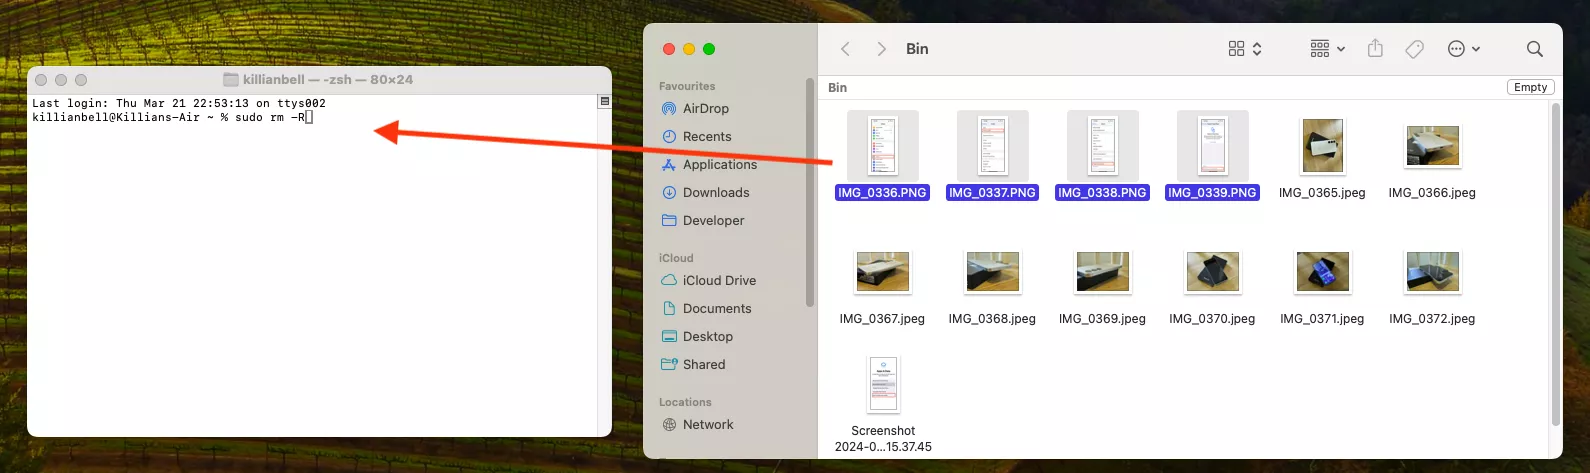Open AirDrop in sidebar
1590x473 pixels.
705,109
